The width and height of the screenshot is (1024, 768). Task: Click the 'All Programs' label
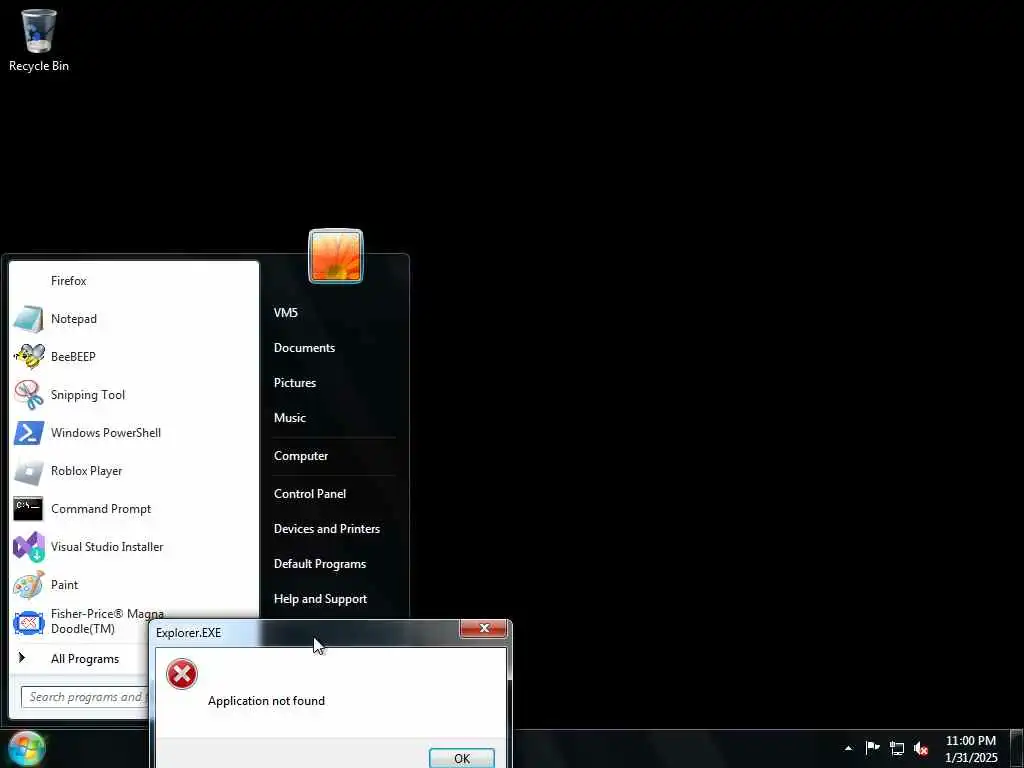point(85,659)
